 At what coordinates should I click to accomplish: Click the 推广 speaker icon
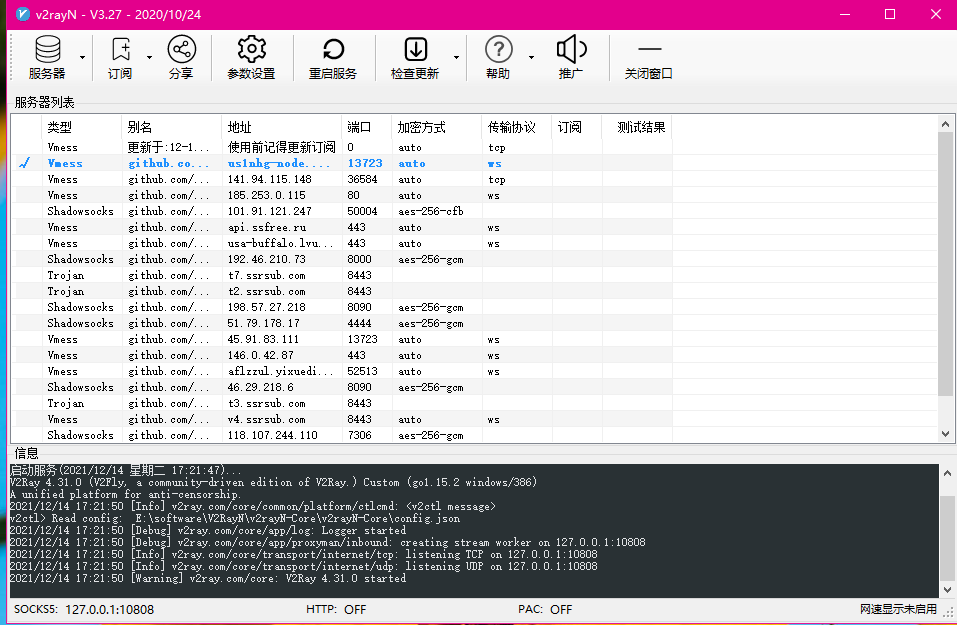coord(571,57)
